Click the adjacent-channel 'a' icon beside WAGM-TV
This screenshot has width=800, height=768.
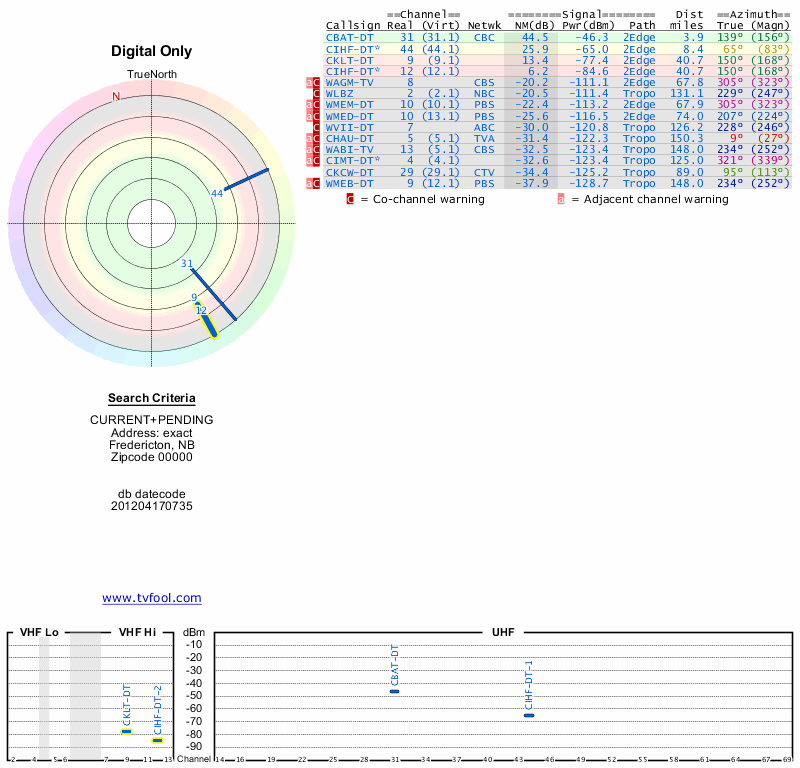coord(309,84)
